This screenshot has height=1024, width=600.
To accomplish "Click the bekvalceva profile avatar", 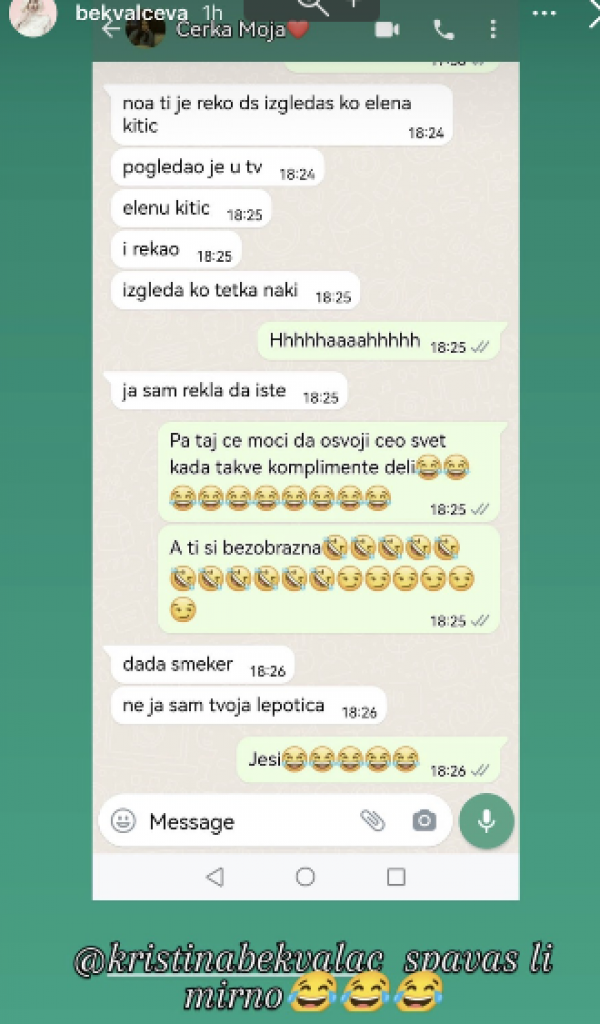I will [32, 16].
